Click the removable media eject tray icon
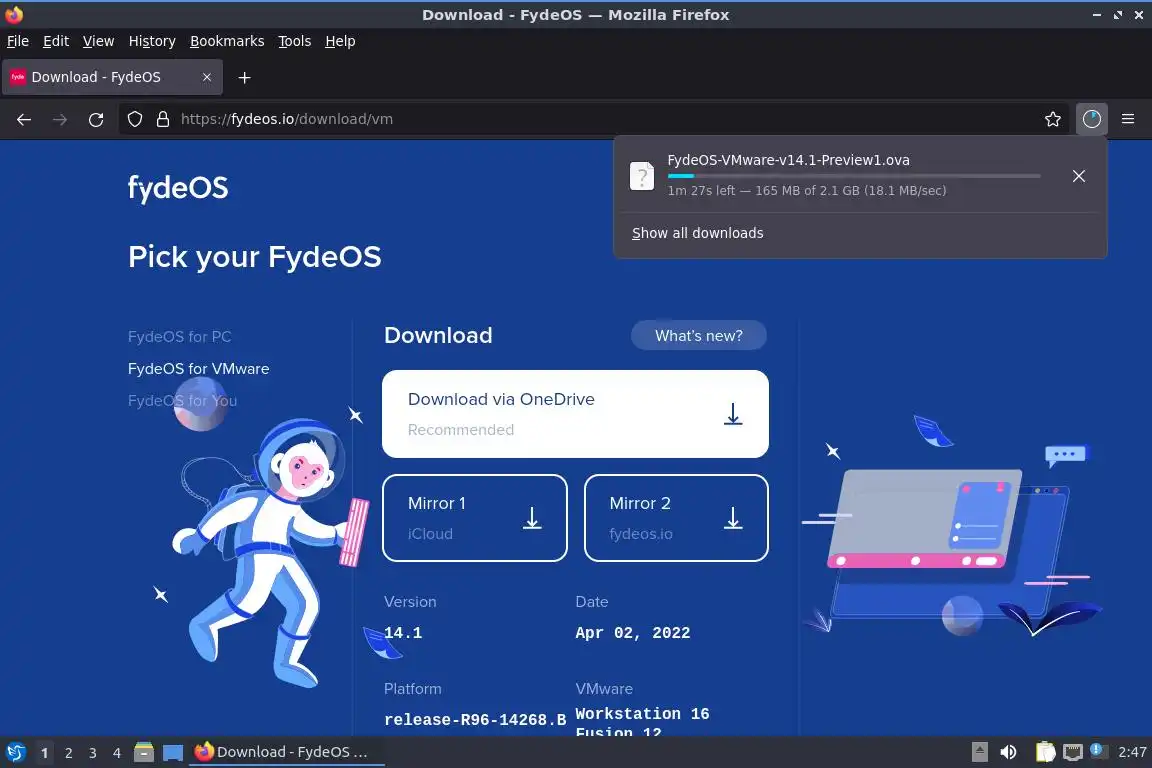This screenshot has height=768, width=1152. pos(979,752)
